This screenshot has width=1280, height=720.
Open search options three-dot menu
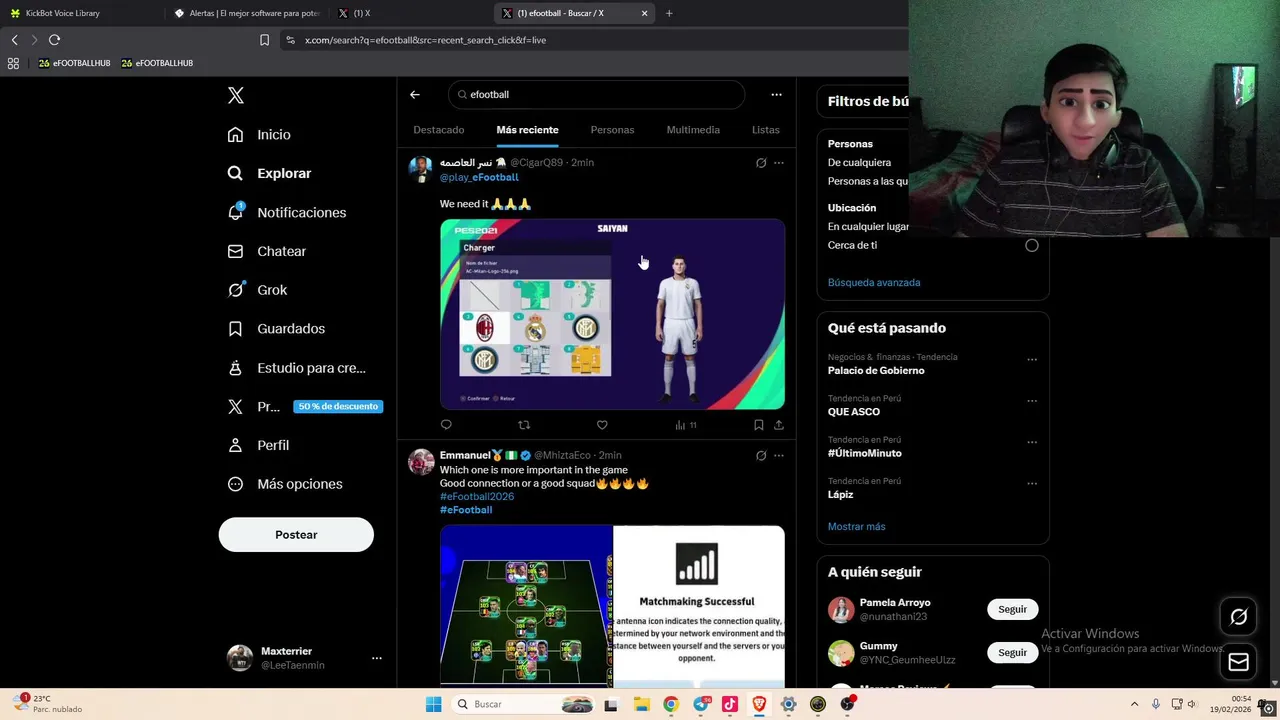click(776, 95)
